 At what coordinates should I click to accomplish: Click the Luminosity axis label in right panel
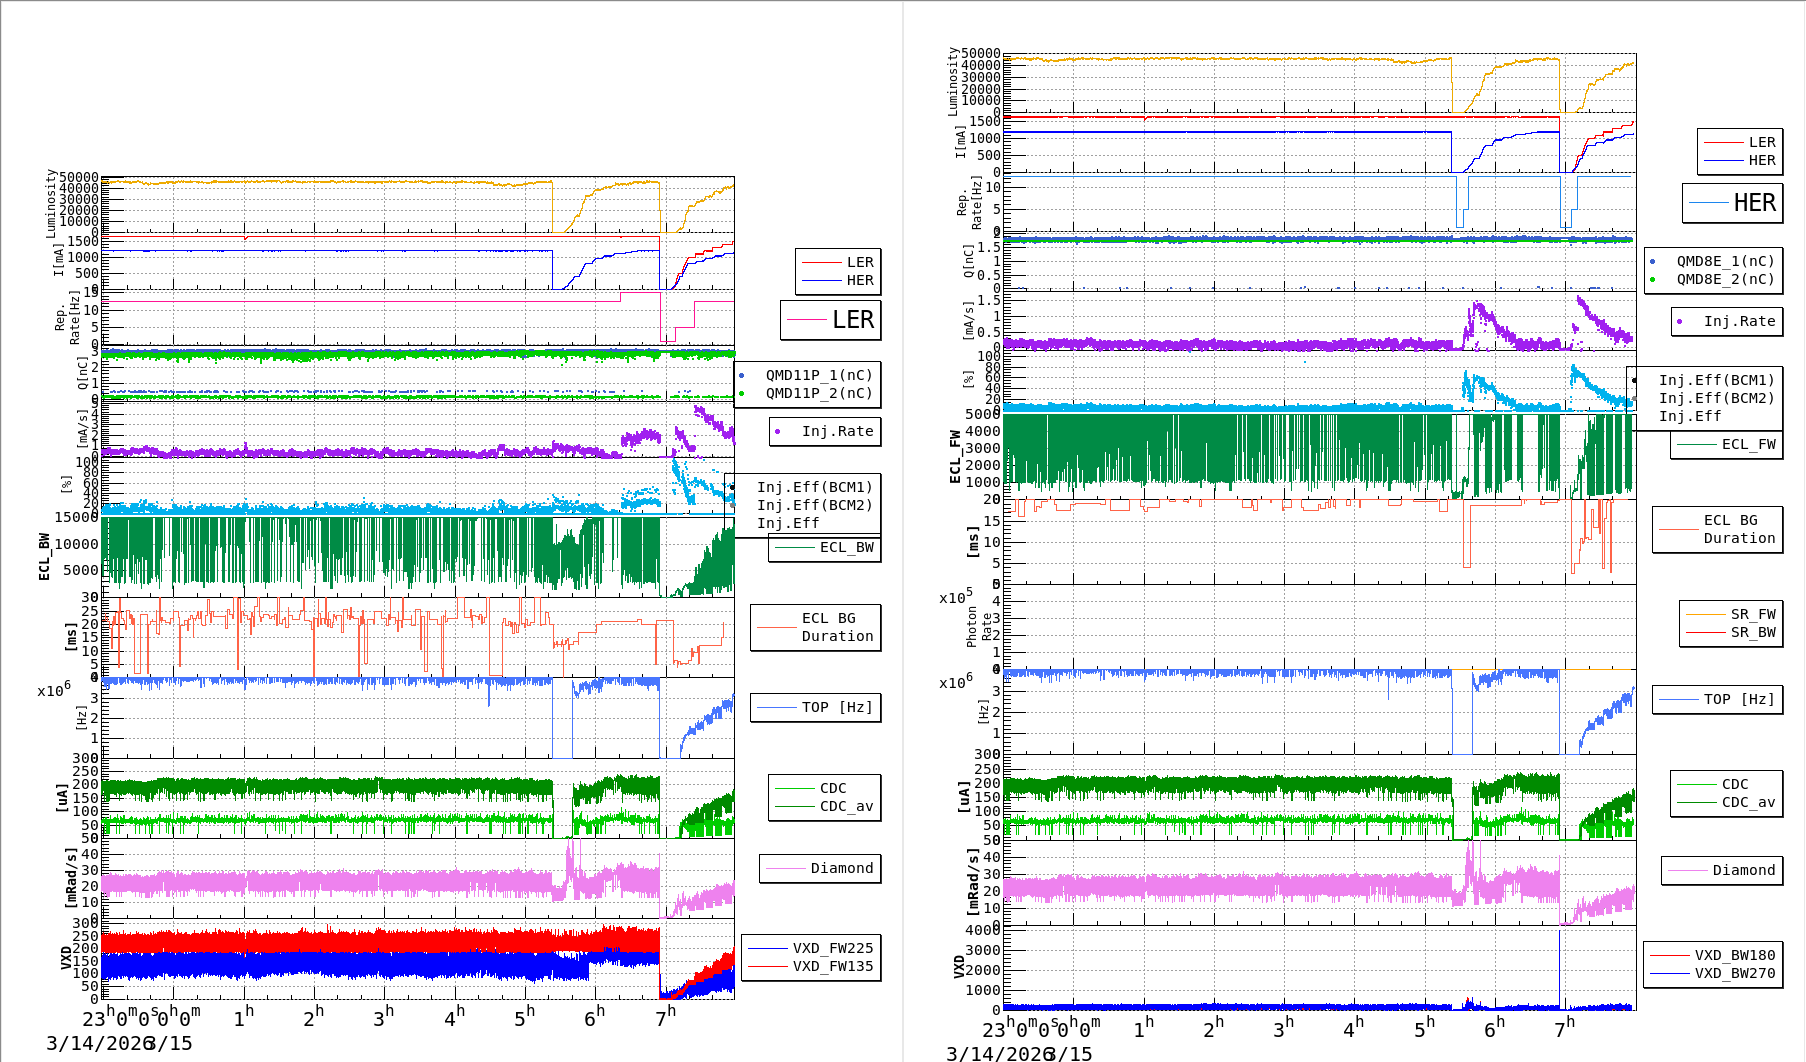953,81
